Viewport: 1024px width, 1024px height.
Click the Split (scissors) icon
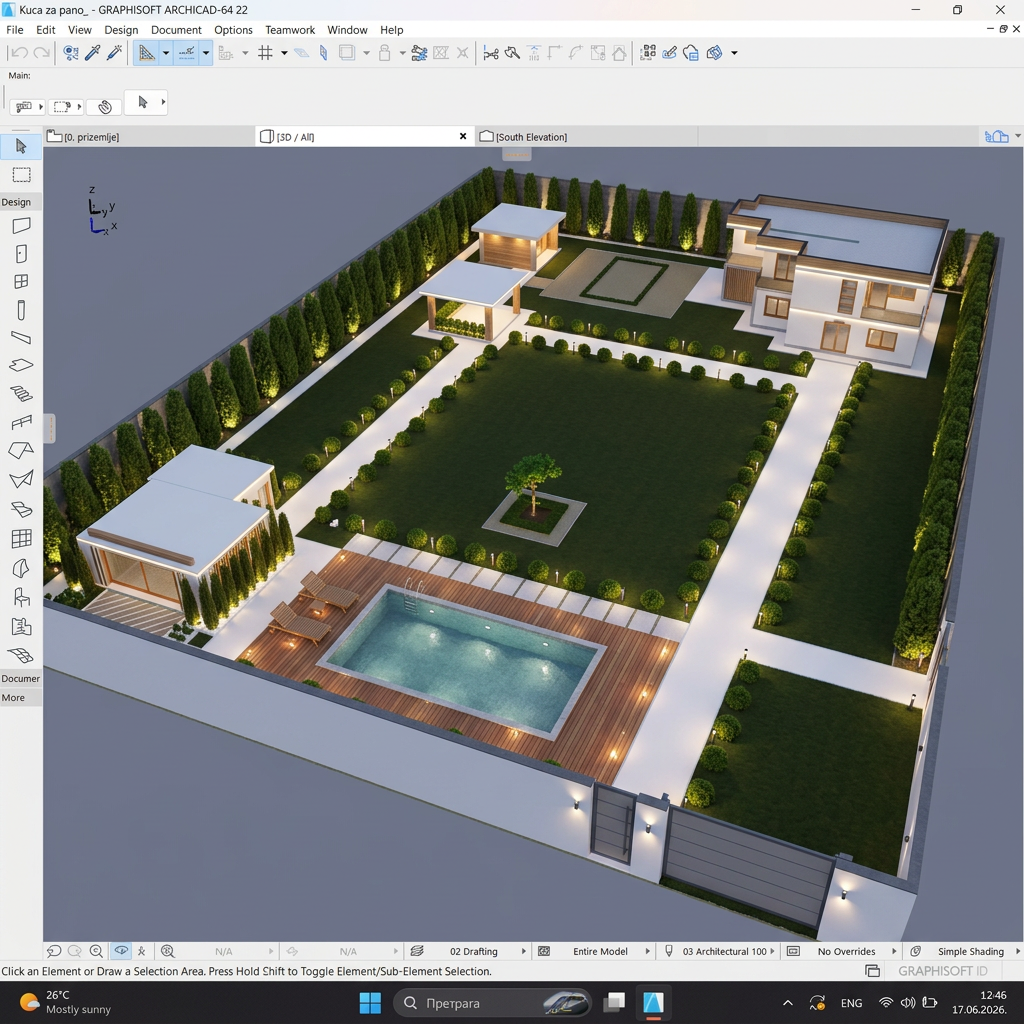(x=490, y=53)
